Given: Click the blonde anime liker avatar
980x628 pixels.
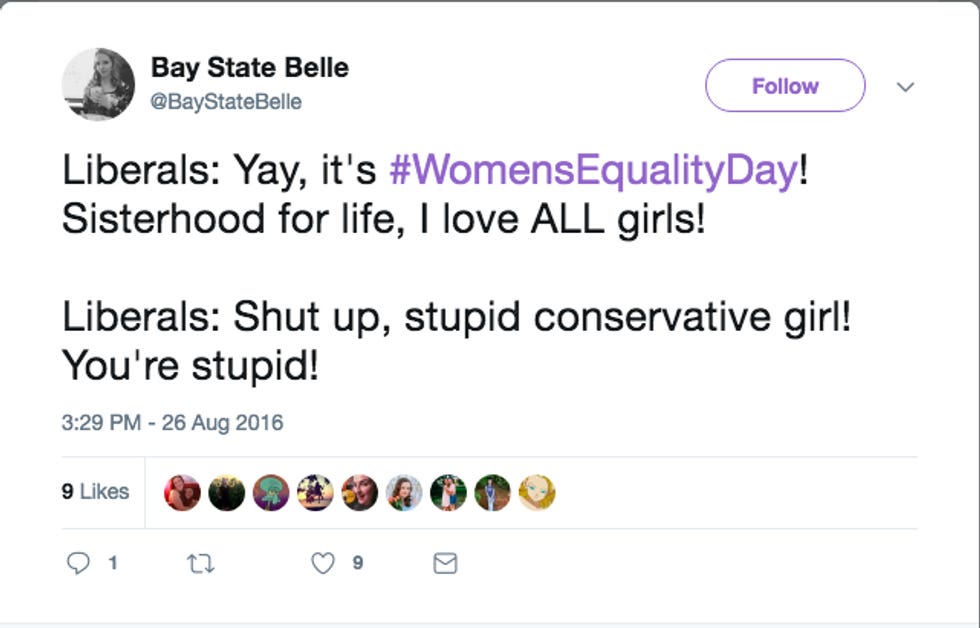Looking at the screenshot, I should pyautogui.click(x=537, y=492).
